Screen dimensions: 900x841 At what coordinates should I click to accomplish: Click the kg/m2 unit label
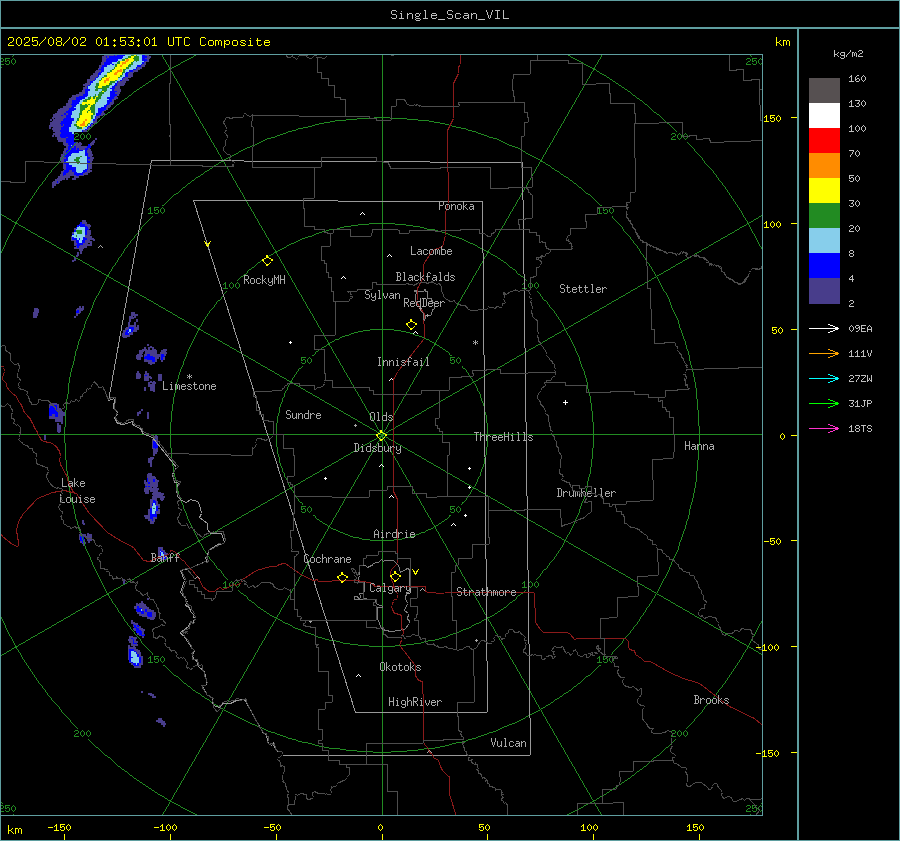coord(848,54)
